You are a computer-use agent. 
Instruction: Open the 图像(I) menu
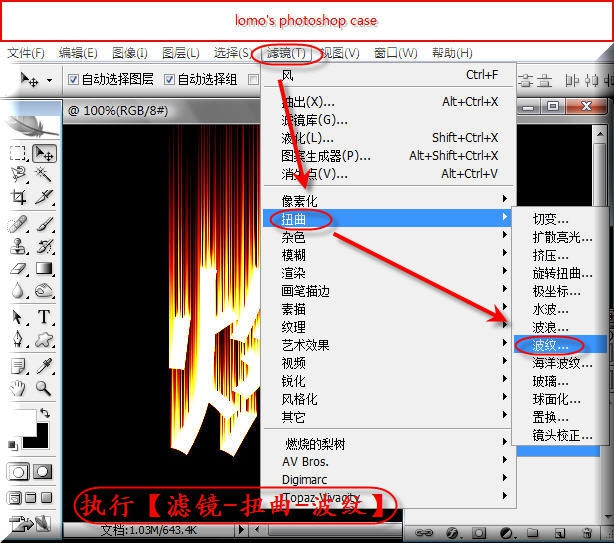130,53
